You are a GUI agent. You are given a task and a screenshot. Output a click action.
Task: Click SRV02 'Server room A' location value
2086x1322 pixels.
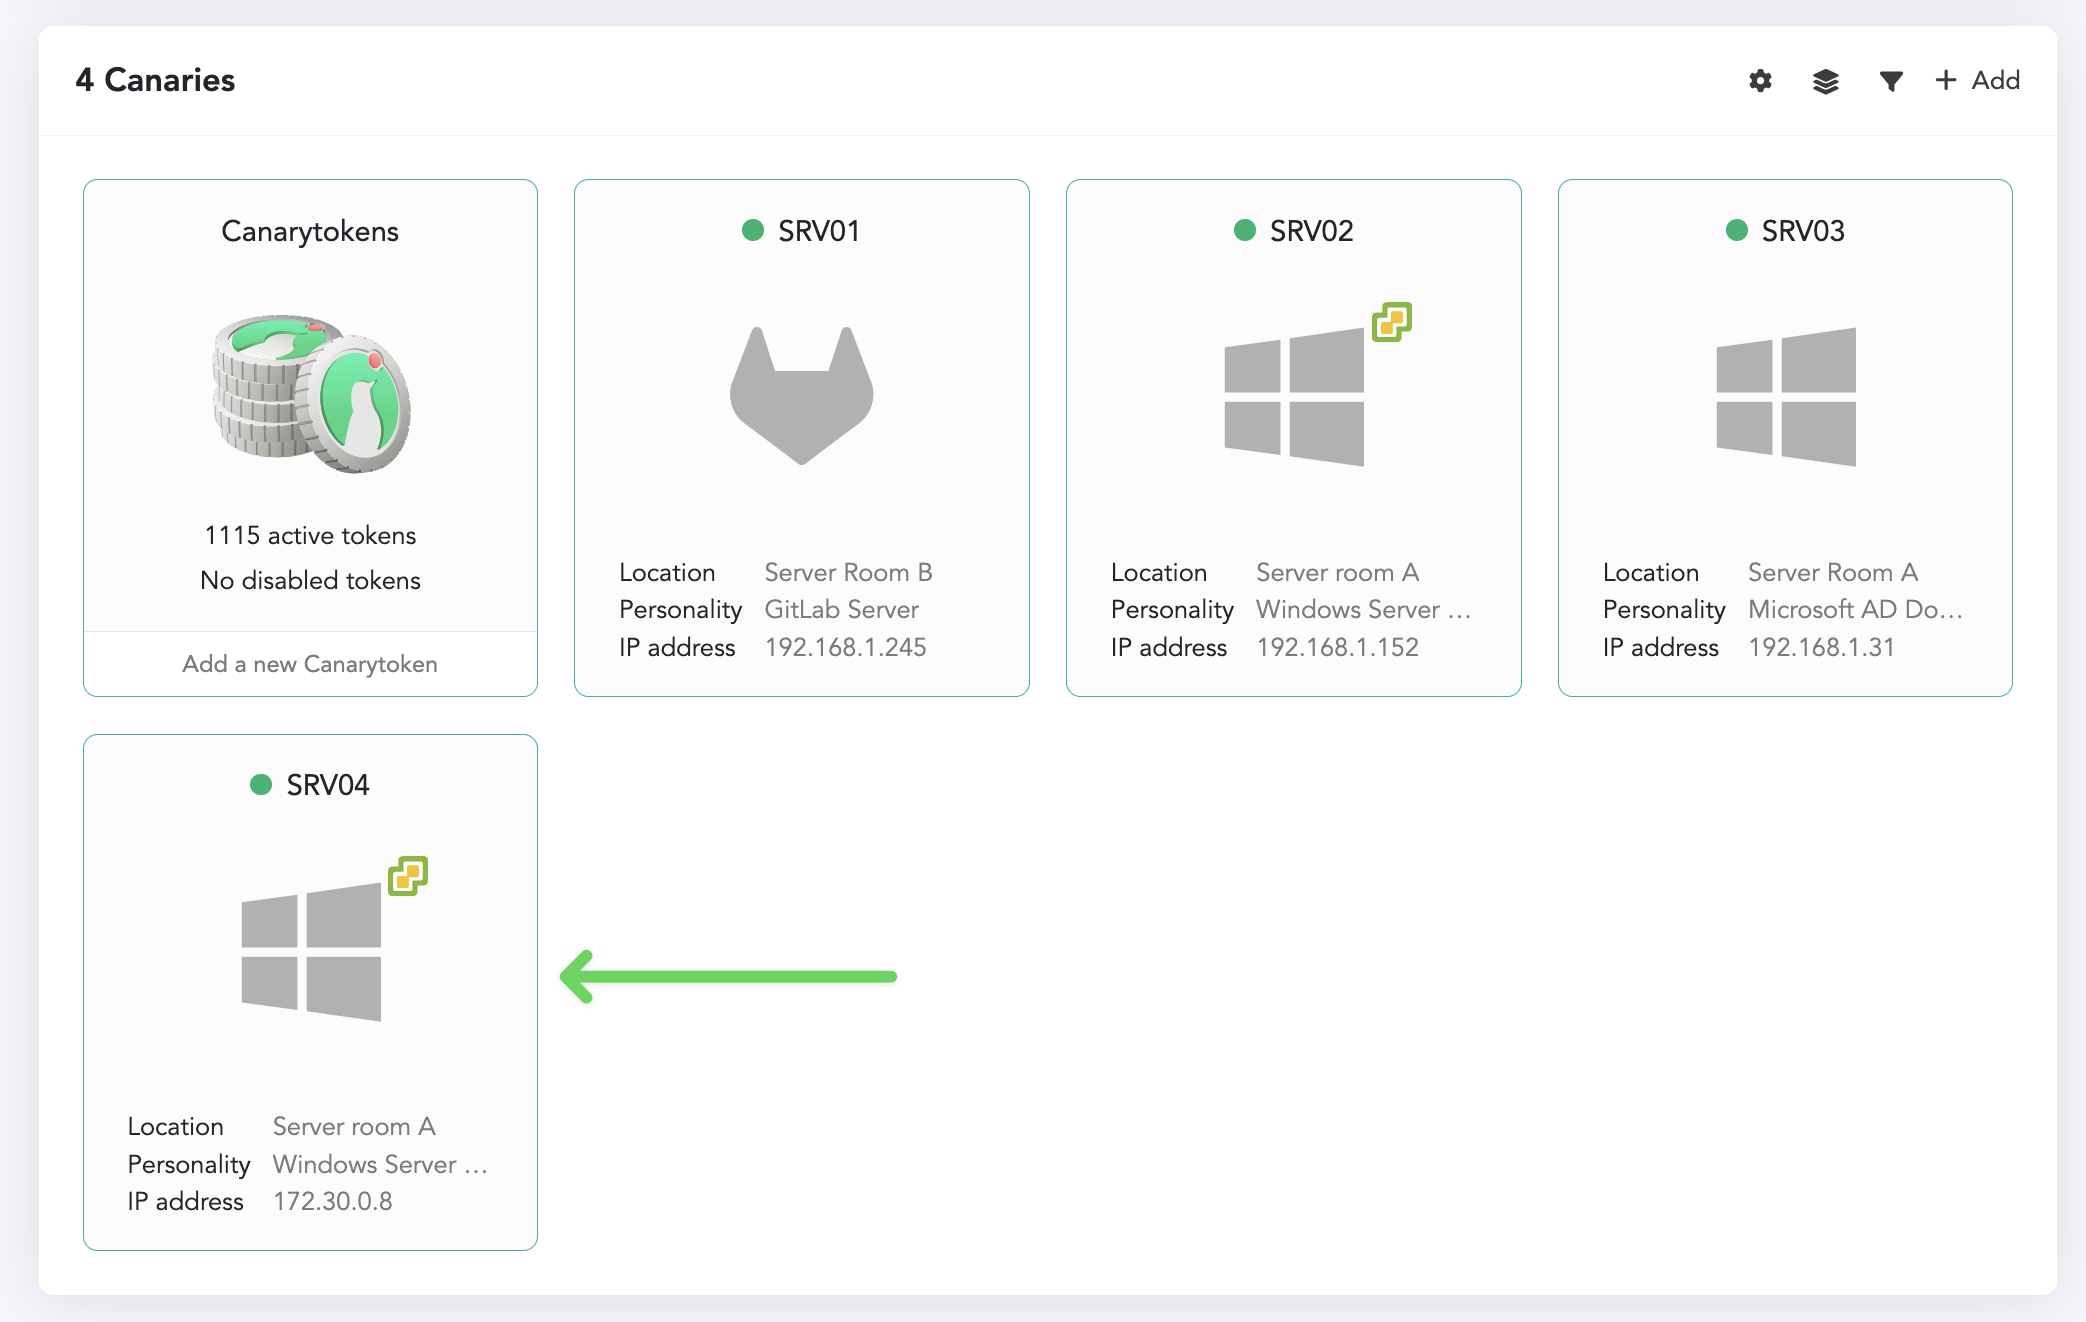(1337, 572)
